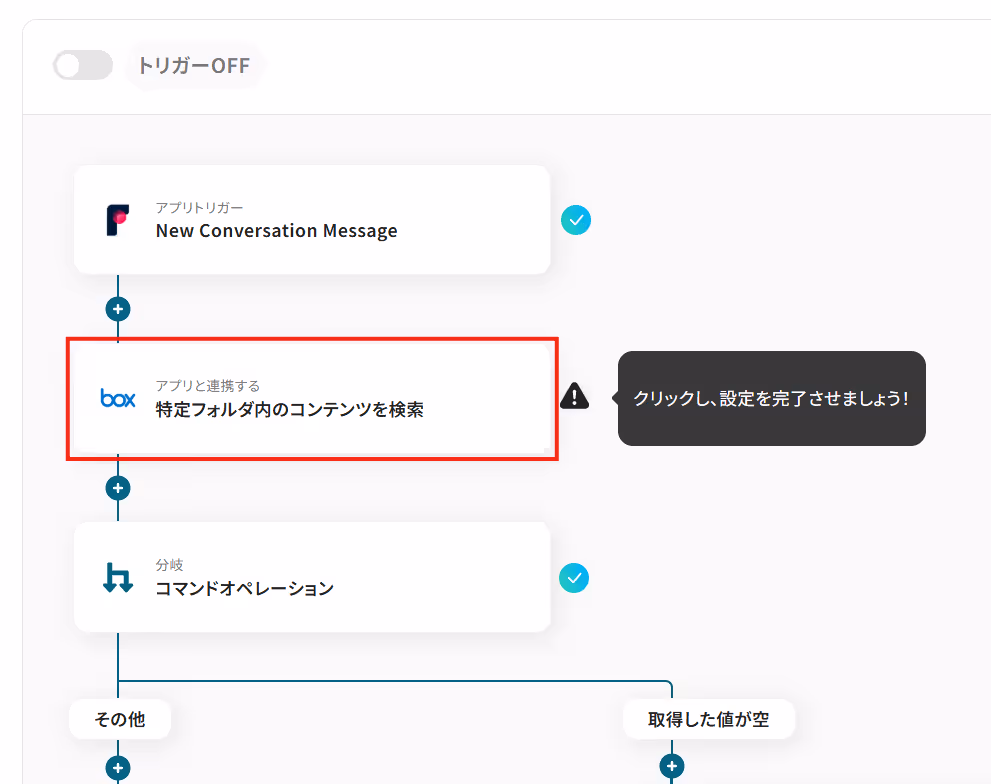
Task: Open the New Conversation Message trigger card
Action: coord(312,219)
